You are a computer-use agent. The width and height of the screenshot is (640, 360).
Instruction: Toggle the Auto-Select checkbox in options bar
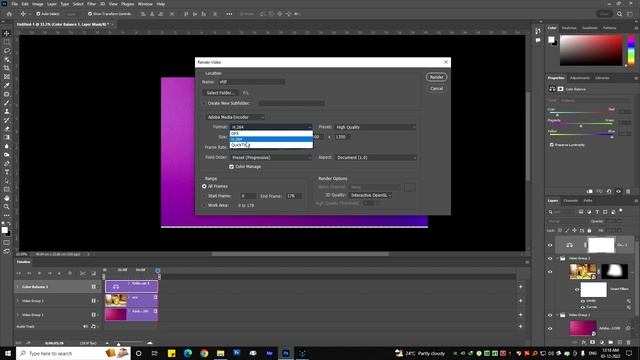[x=38, y=14]
